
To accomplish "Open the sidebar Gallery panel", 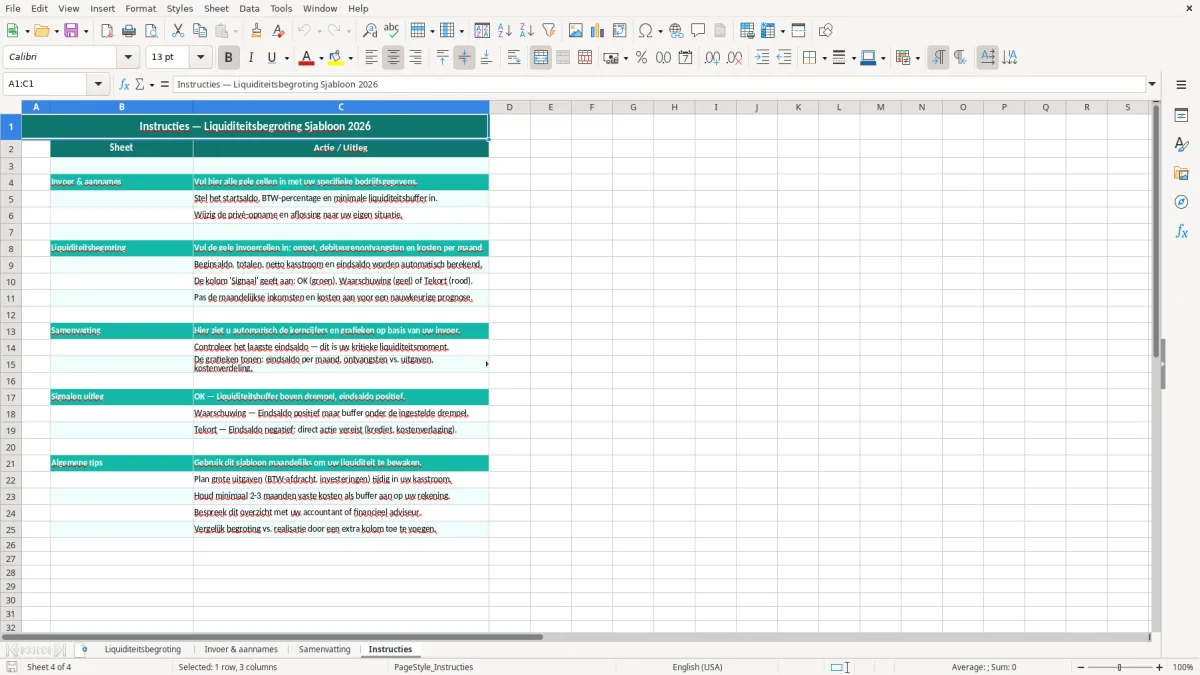I will click(x=1181, y=173).
